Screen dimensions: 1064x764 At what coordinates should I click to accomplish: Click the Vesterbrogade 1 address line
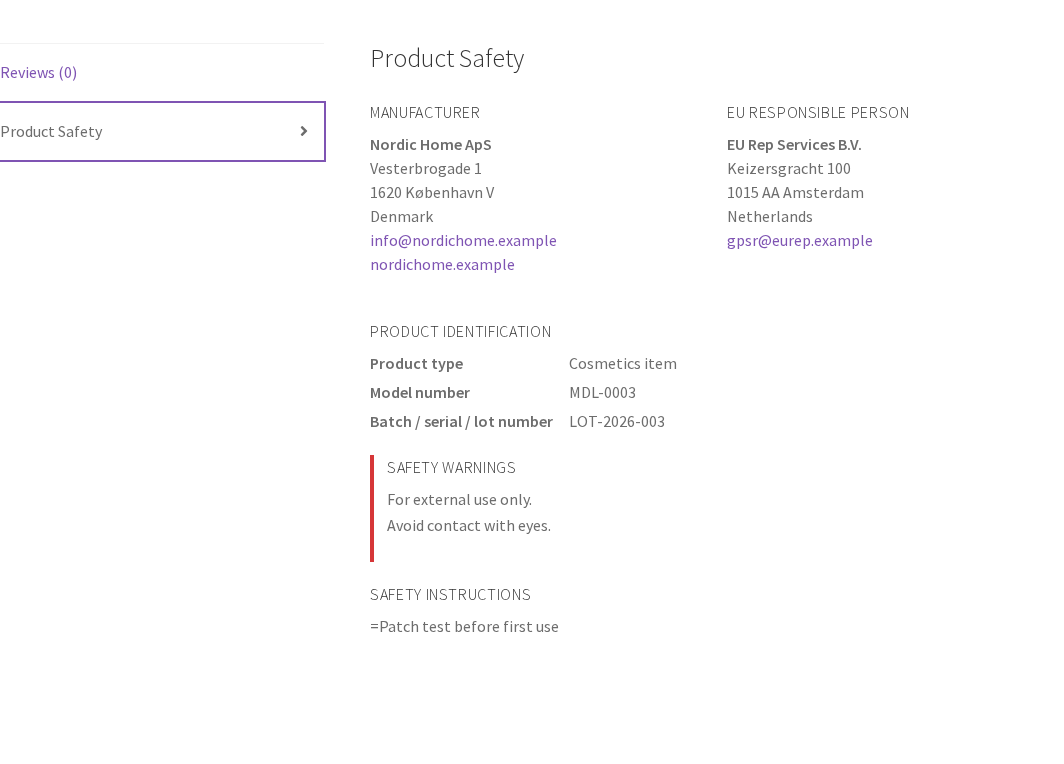pos(425,169)
